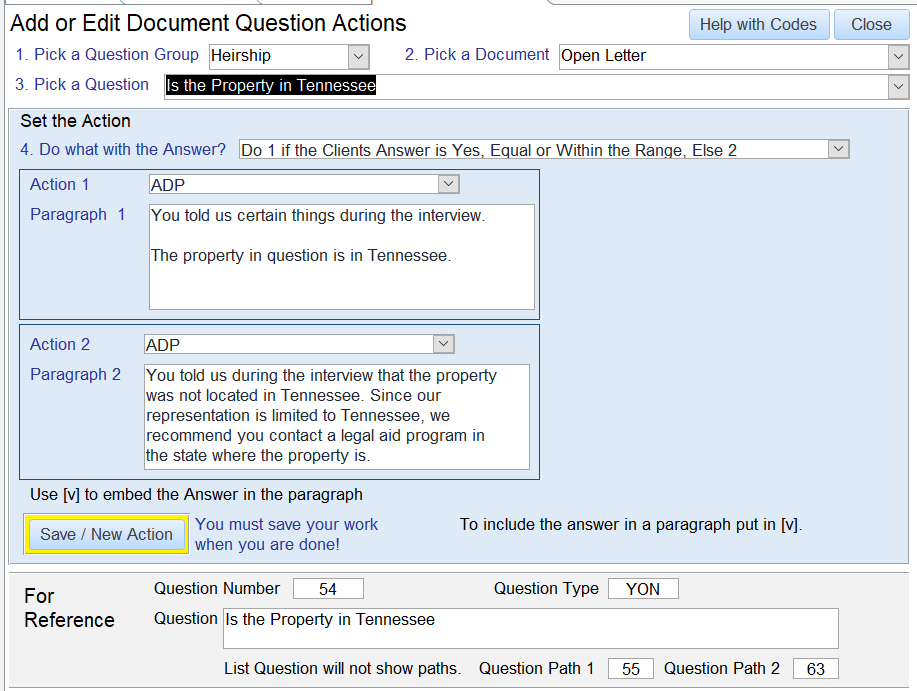Image resolution: width=917 pixels, height=691 pixels.
Task: Click inside the Paragraph 2 text box
Action: click(x=336, y=416)
